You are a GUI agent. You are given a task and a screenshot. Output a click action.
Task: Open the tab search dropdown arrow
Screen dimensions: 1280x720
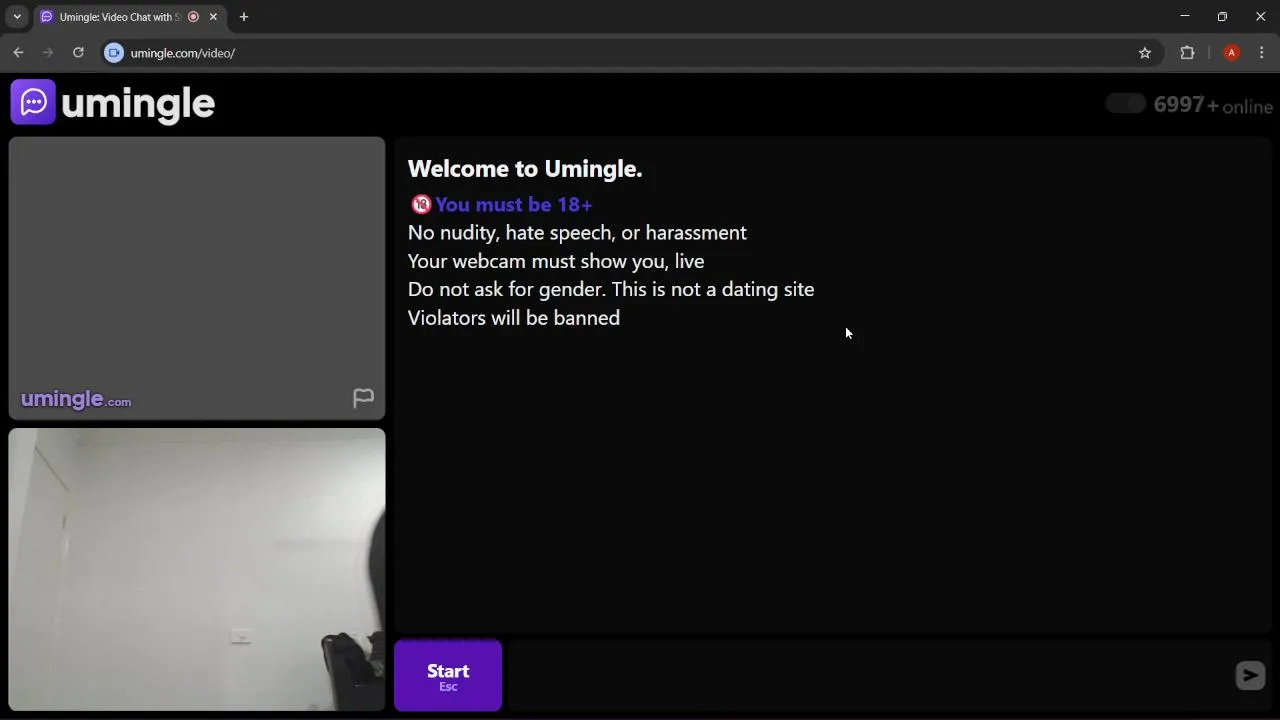click(x=17, y=17)
